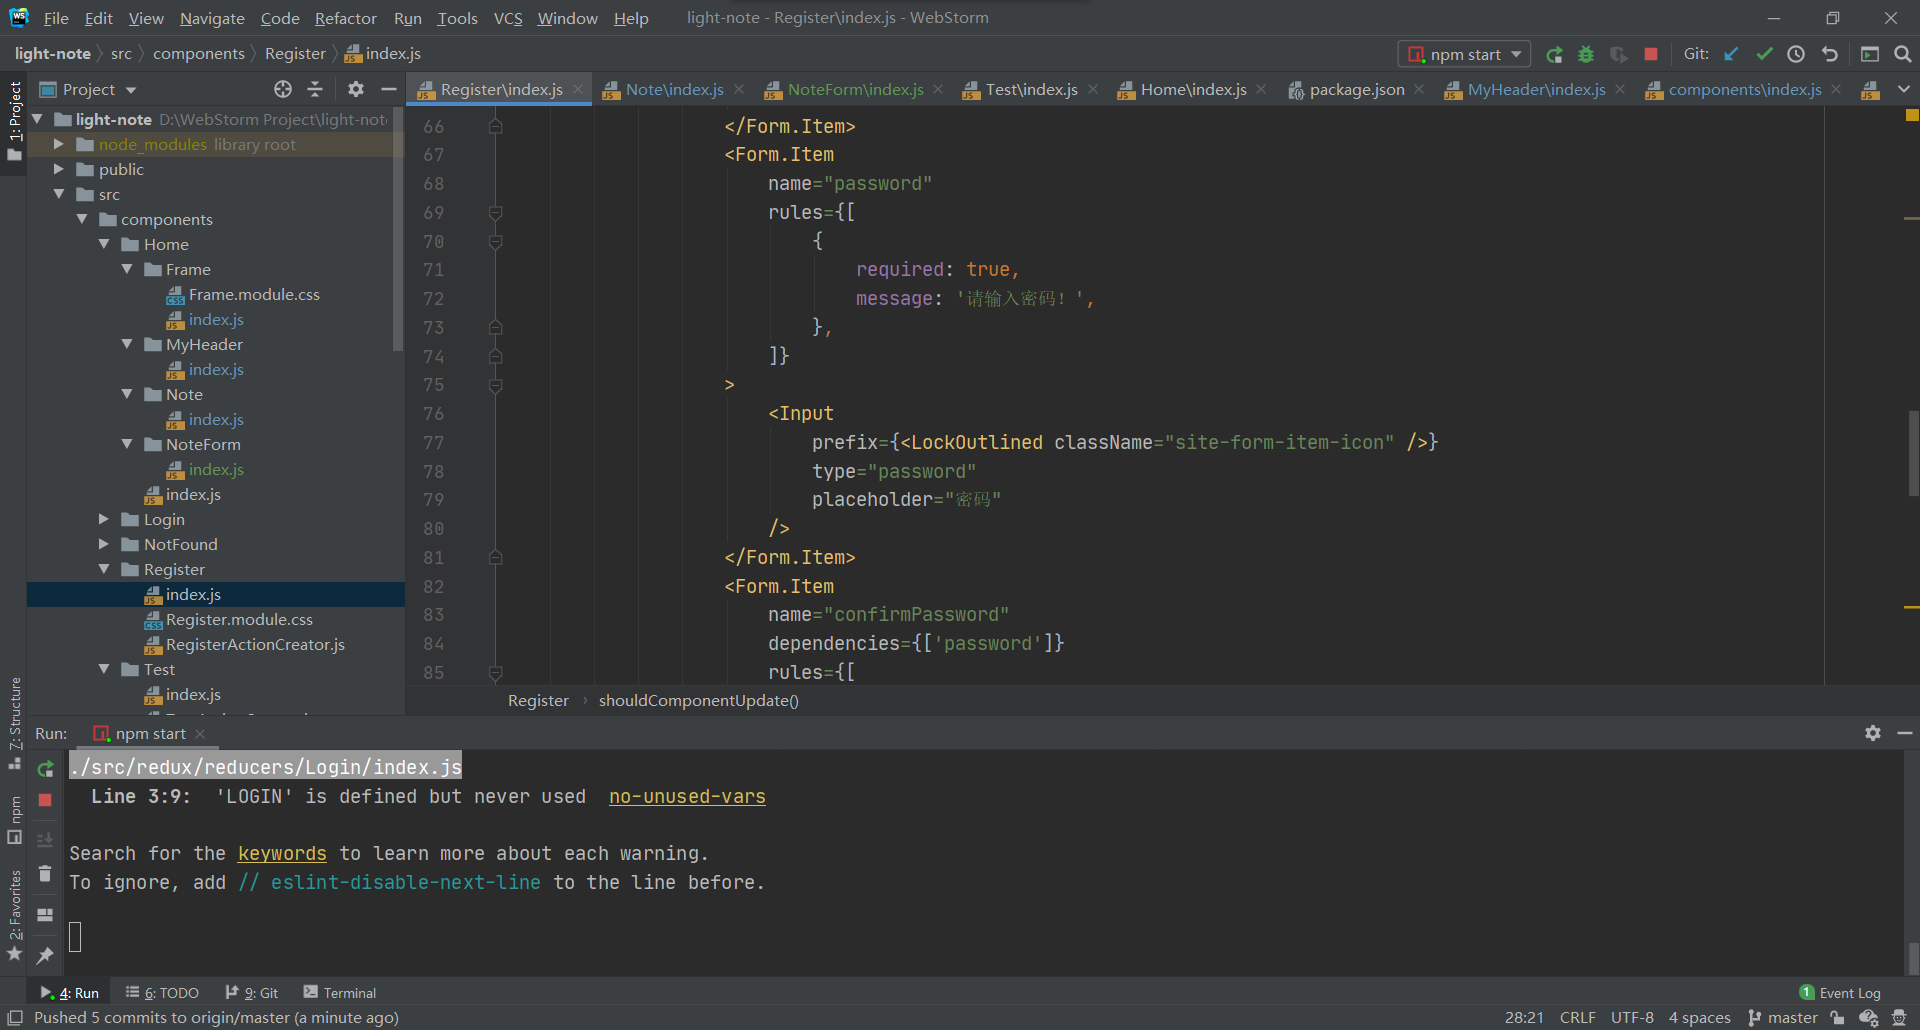
Task: Collapse the src folder
Action: (x=59, y=194)
